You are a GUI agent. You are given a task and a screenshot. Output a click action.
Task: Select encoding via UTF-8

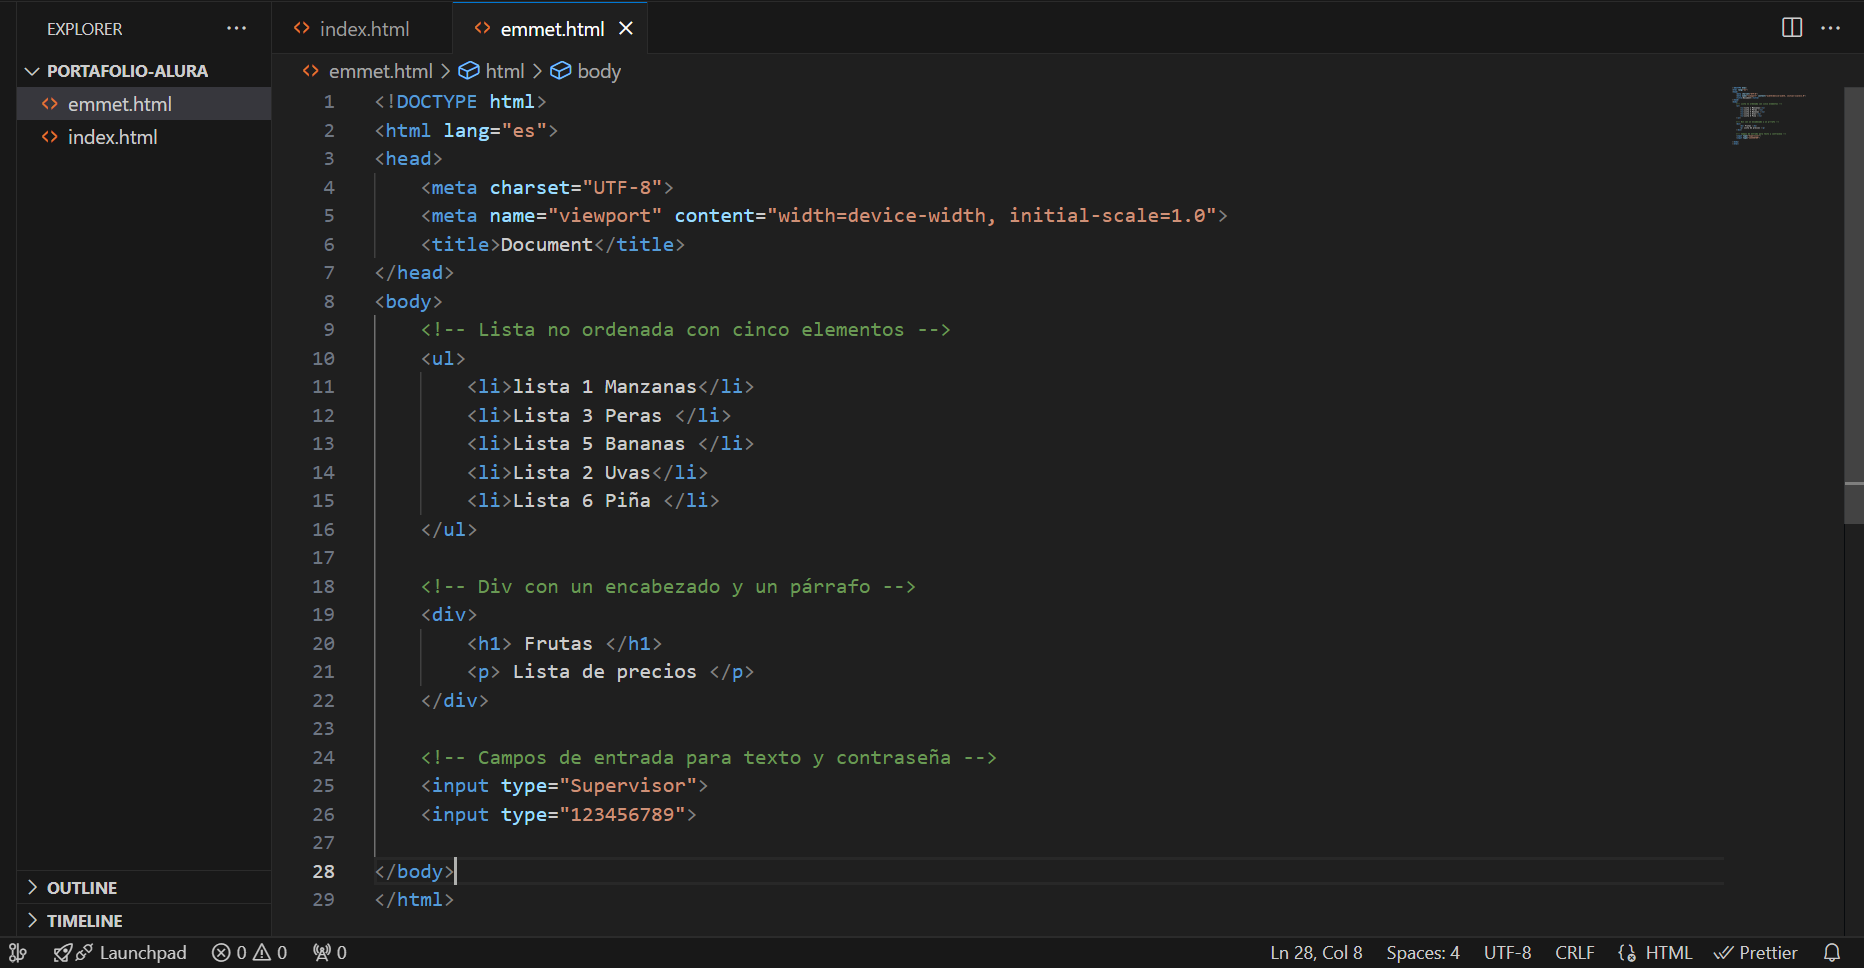pyautogui.click(x=1507, y=953)
